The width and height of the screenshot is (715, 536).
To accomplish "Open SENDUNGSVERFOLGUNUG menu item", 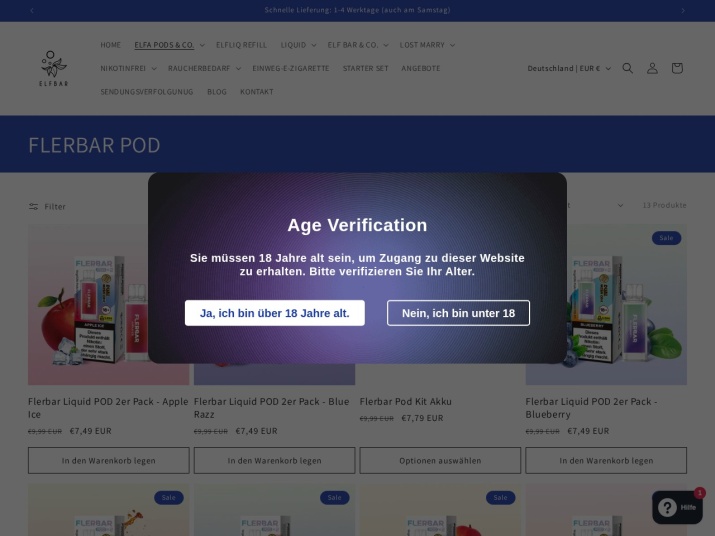I will click(147, 92).
